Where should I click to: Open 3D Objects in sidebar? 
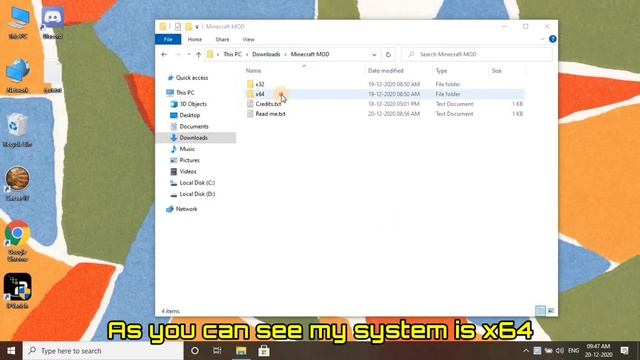point(193,104)
